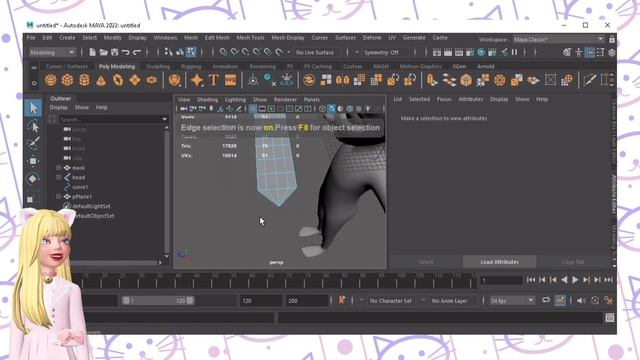The image size is (640, 360).
Task: Click the Redo arrow icon
Action: coord(137,52)
